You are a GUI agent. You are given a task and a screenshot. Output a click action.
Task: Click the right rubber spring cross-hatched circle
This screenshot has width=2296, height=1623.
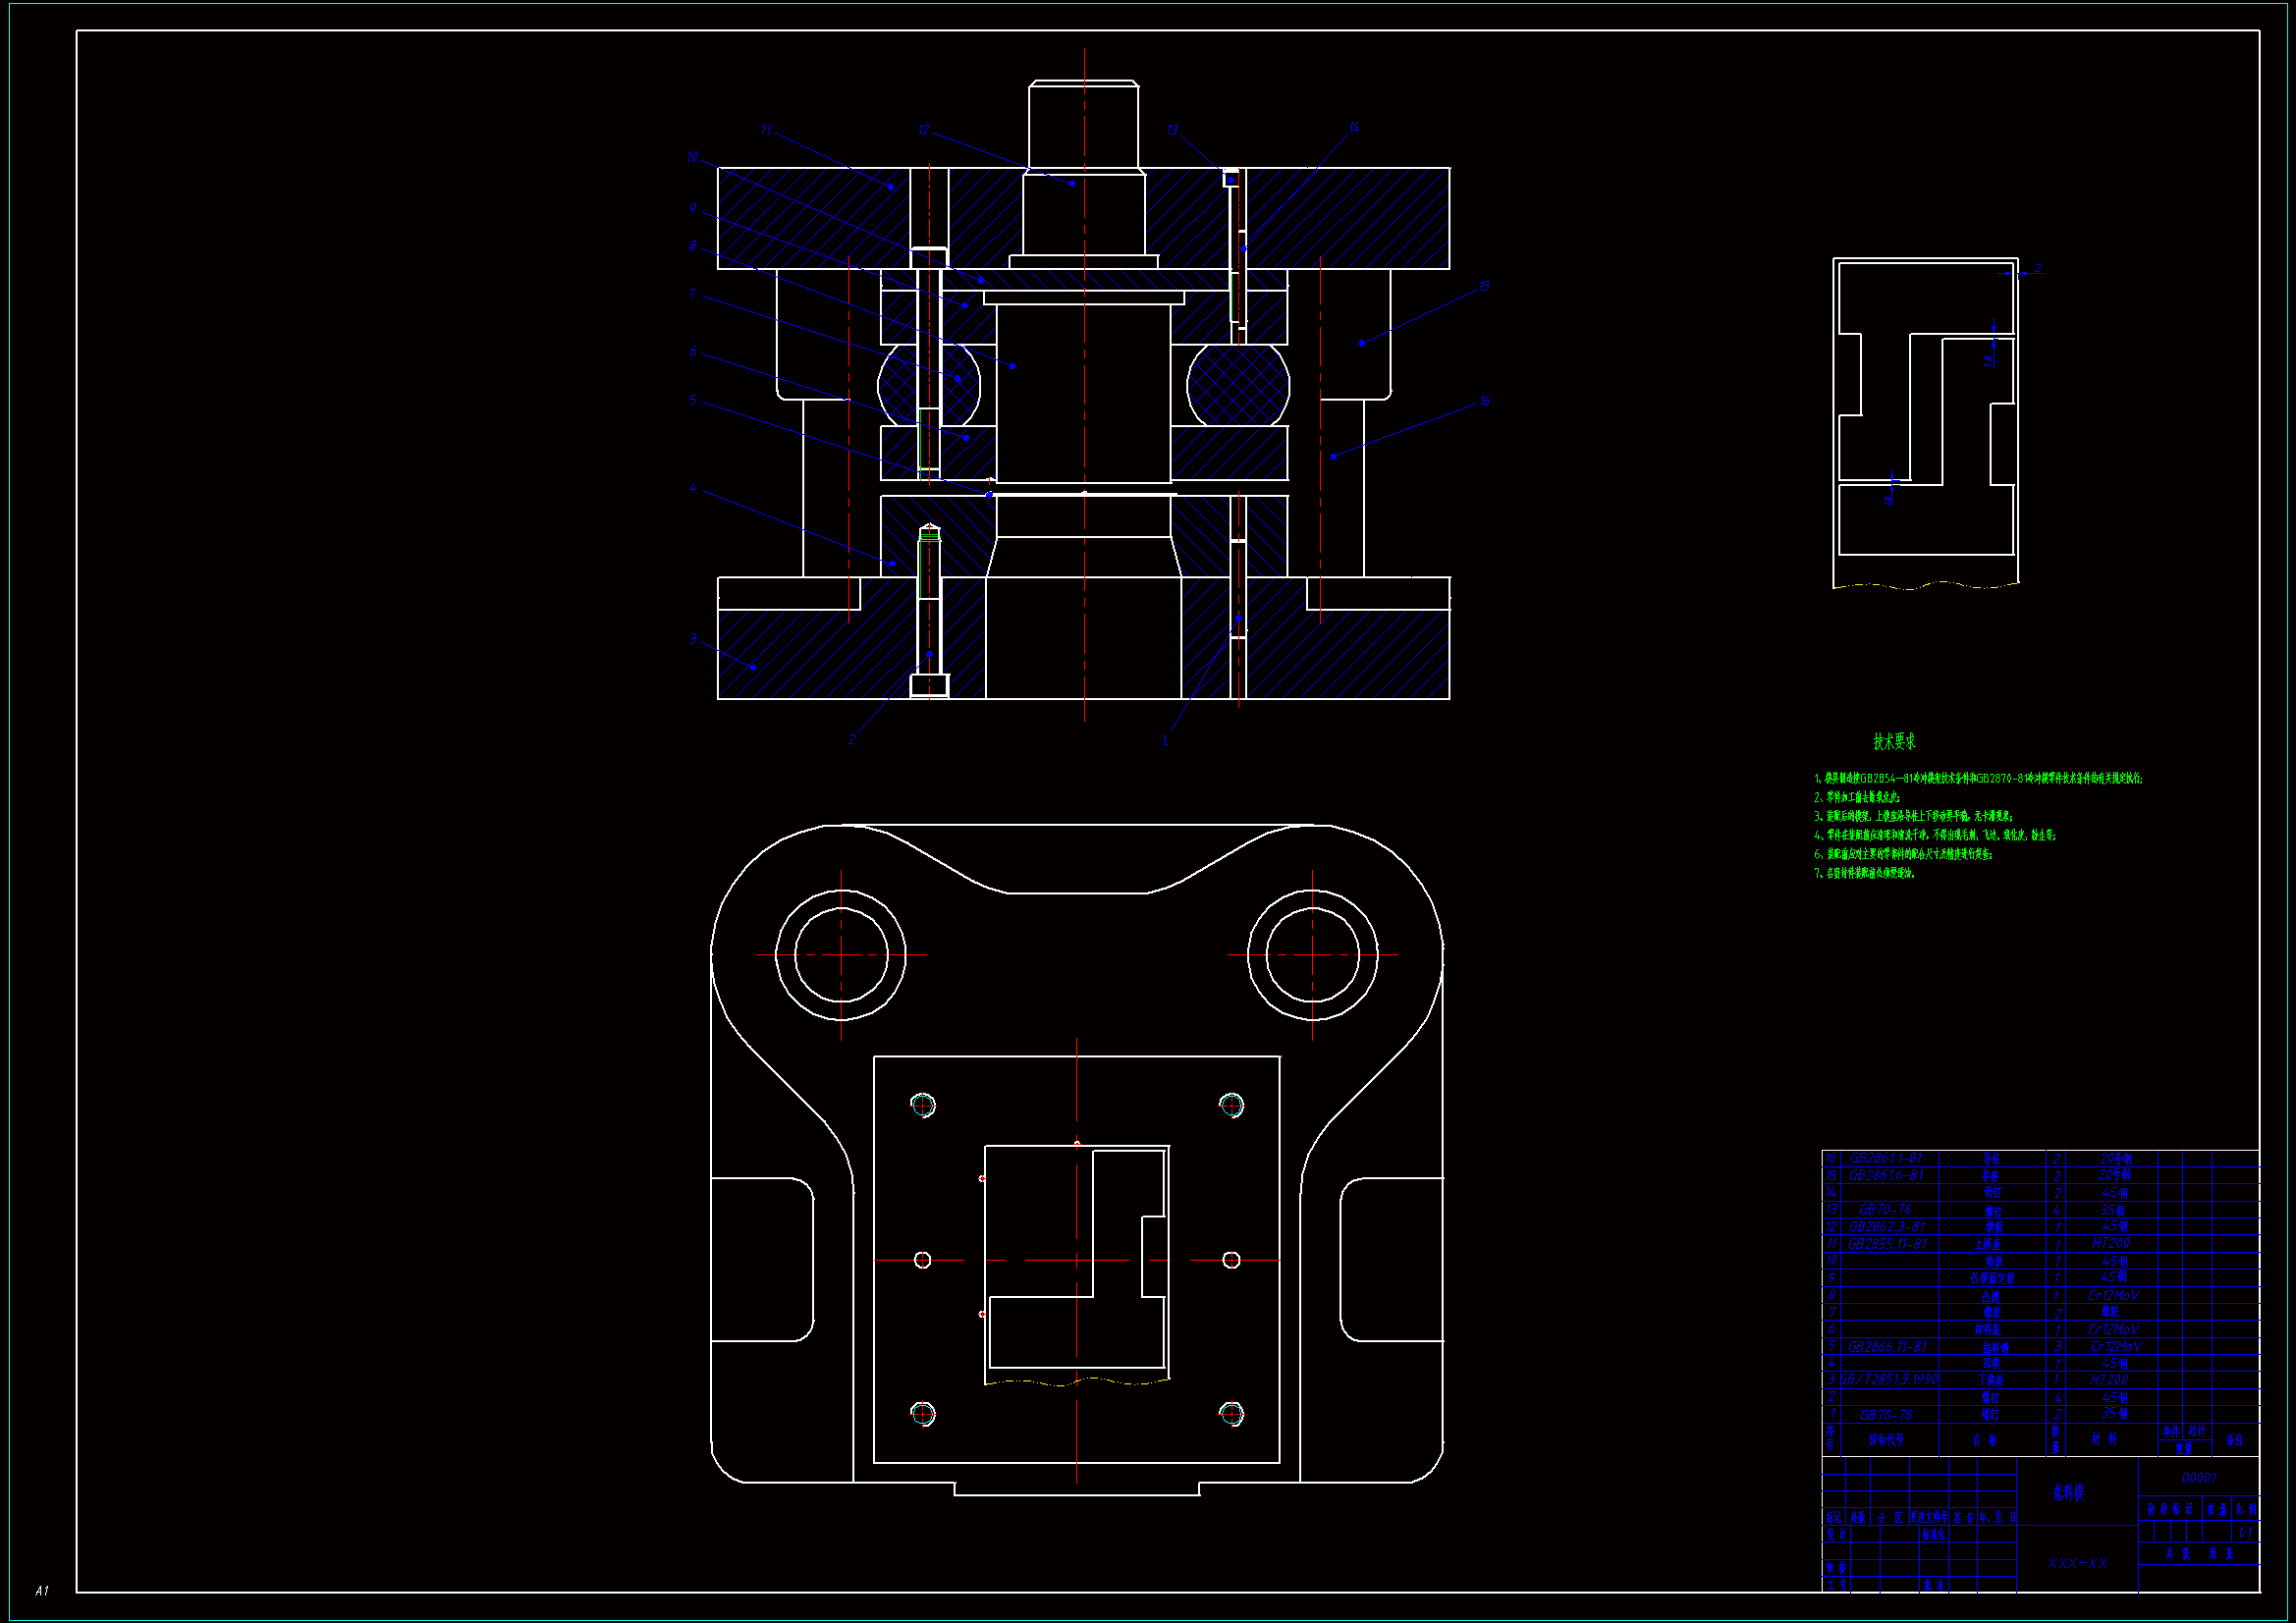1237,385
